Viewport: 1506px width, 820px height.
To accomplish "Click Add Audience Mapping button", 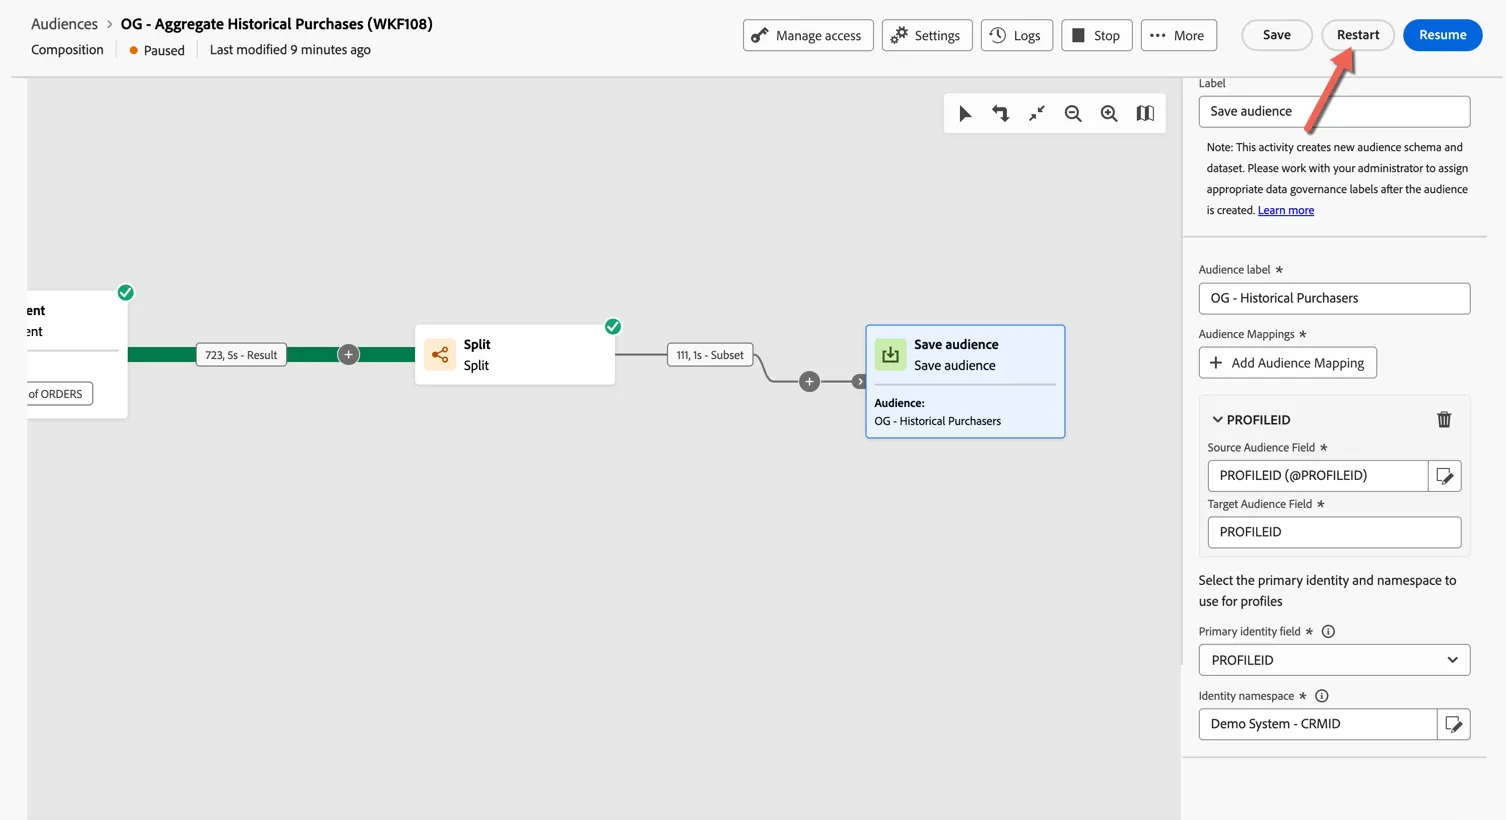I will [x=1287, y=363].
